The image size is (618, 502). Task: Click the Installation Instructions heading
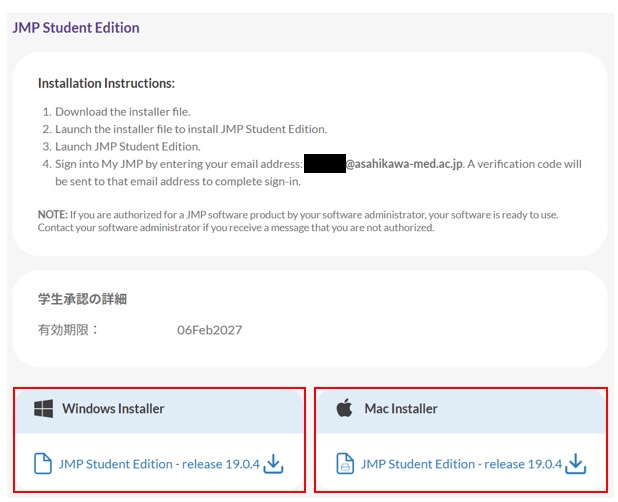pyautogui.click(x=106, y=83)
